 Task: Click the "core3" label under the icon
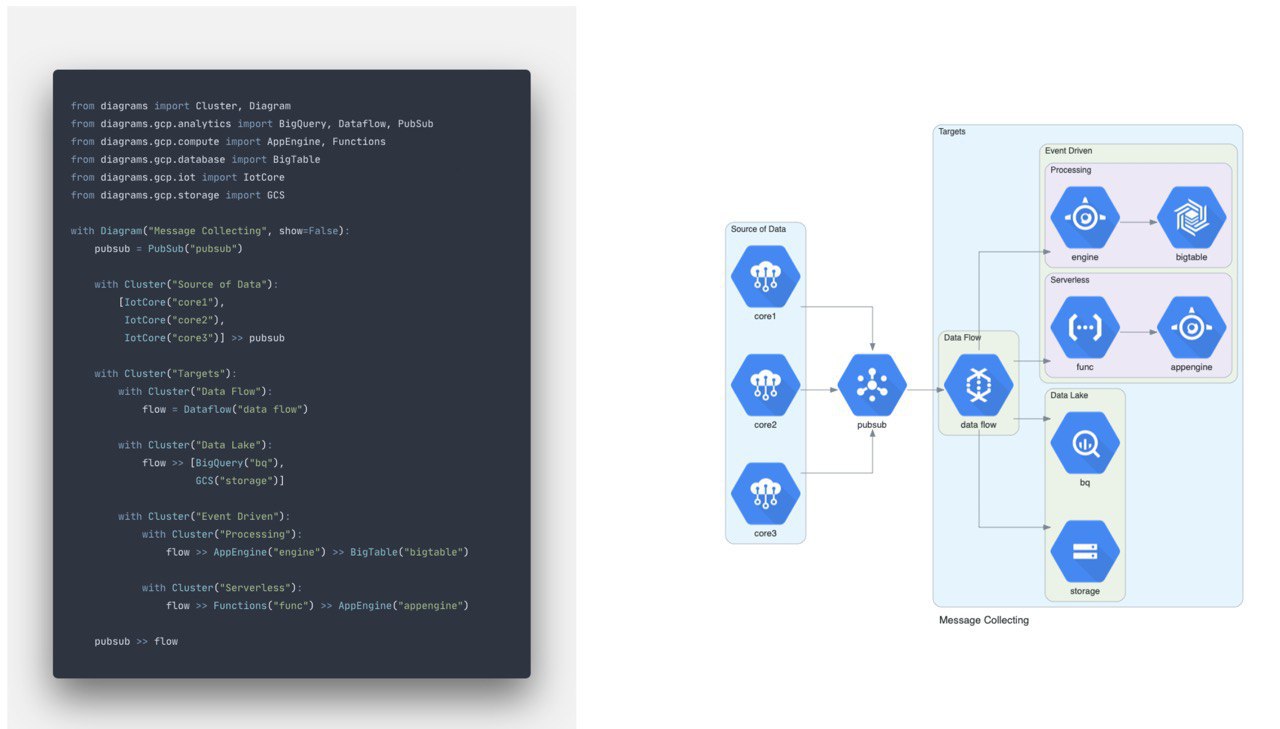click(x=765, y=534)
